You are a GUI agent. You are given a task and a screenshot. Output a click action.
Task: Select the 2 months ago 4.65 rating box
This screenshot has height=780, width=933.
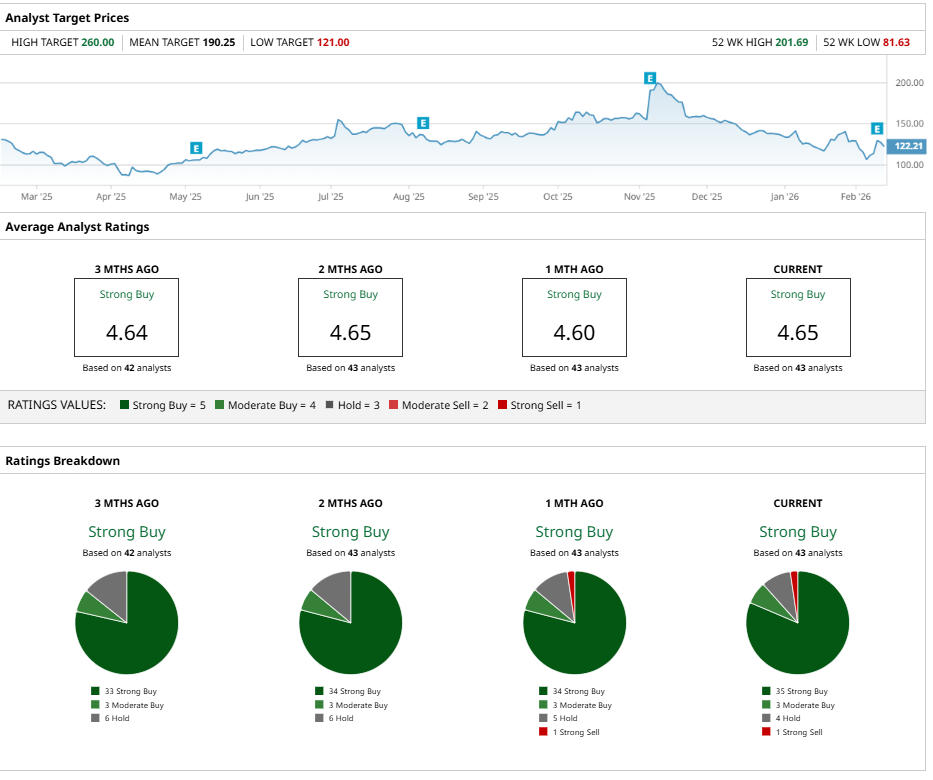(350, 317)
